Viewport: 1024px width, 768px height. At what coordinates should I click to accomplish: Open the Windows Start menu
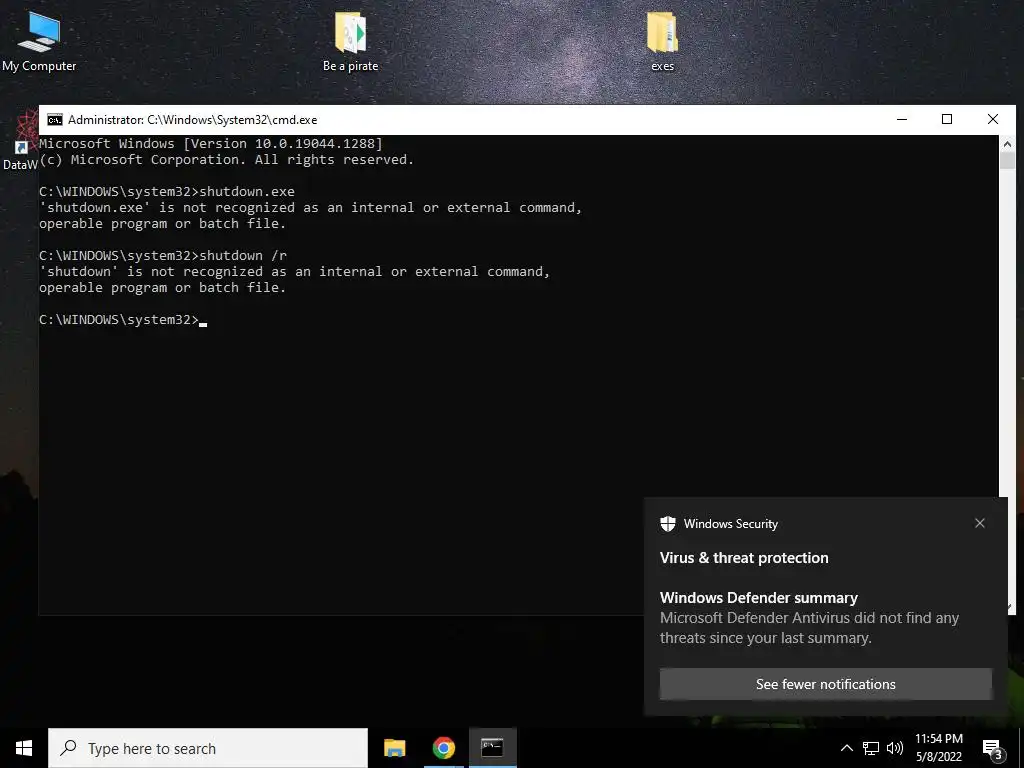point(24,748)
